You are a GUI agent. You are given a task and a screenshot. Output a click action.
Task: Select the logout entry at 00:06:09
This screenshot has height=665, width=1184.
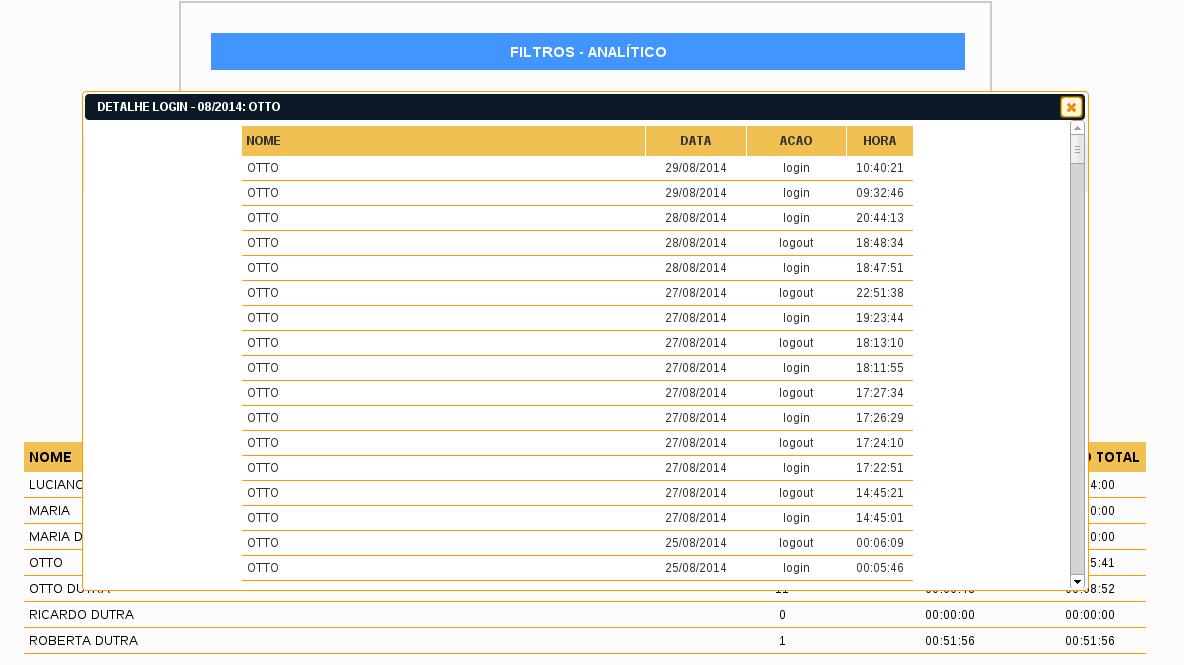point(577,543)
